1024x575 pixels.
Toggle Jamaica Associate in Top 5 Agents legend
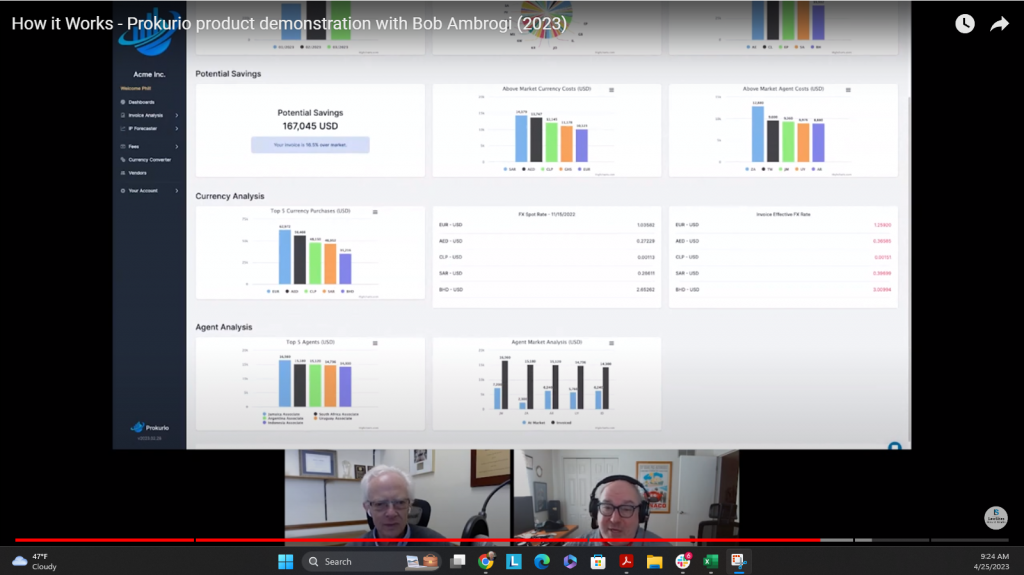pos(281,414)
